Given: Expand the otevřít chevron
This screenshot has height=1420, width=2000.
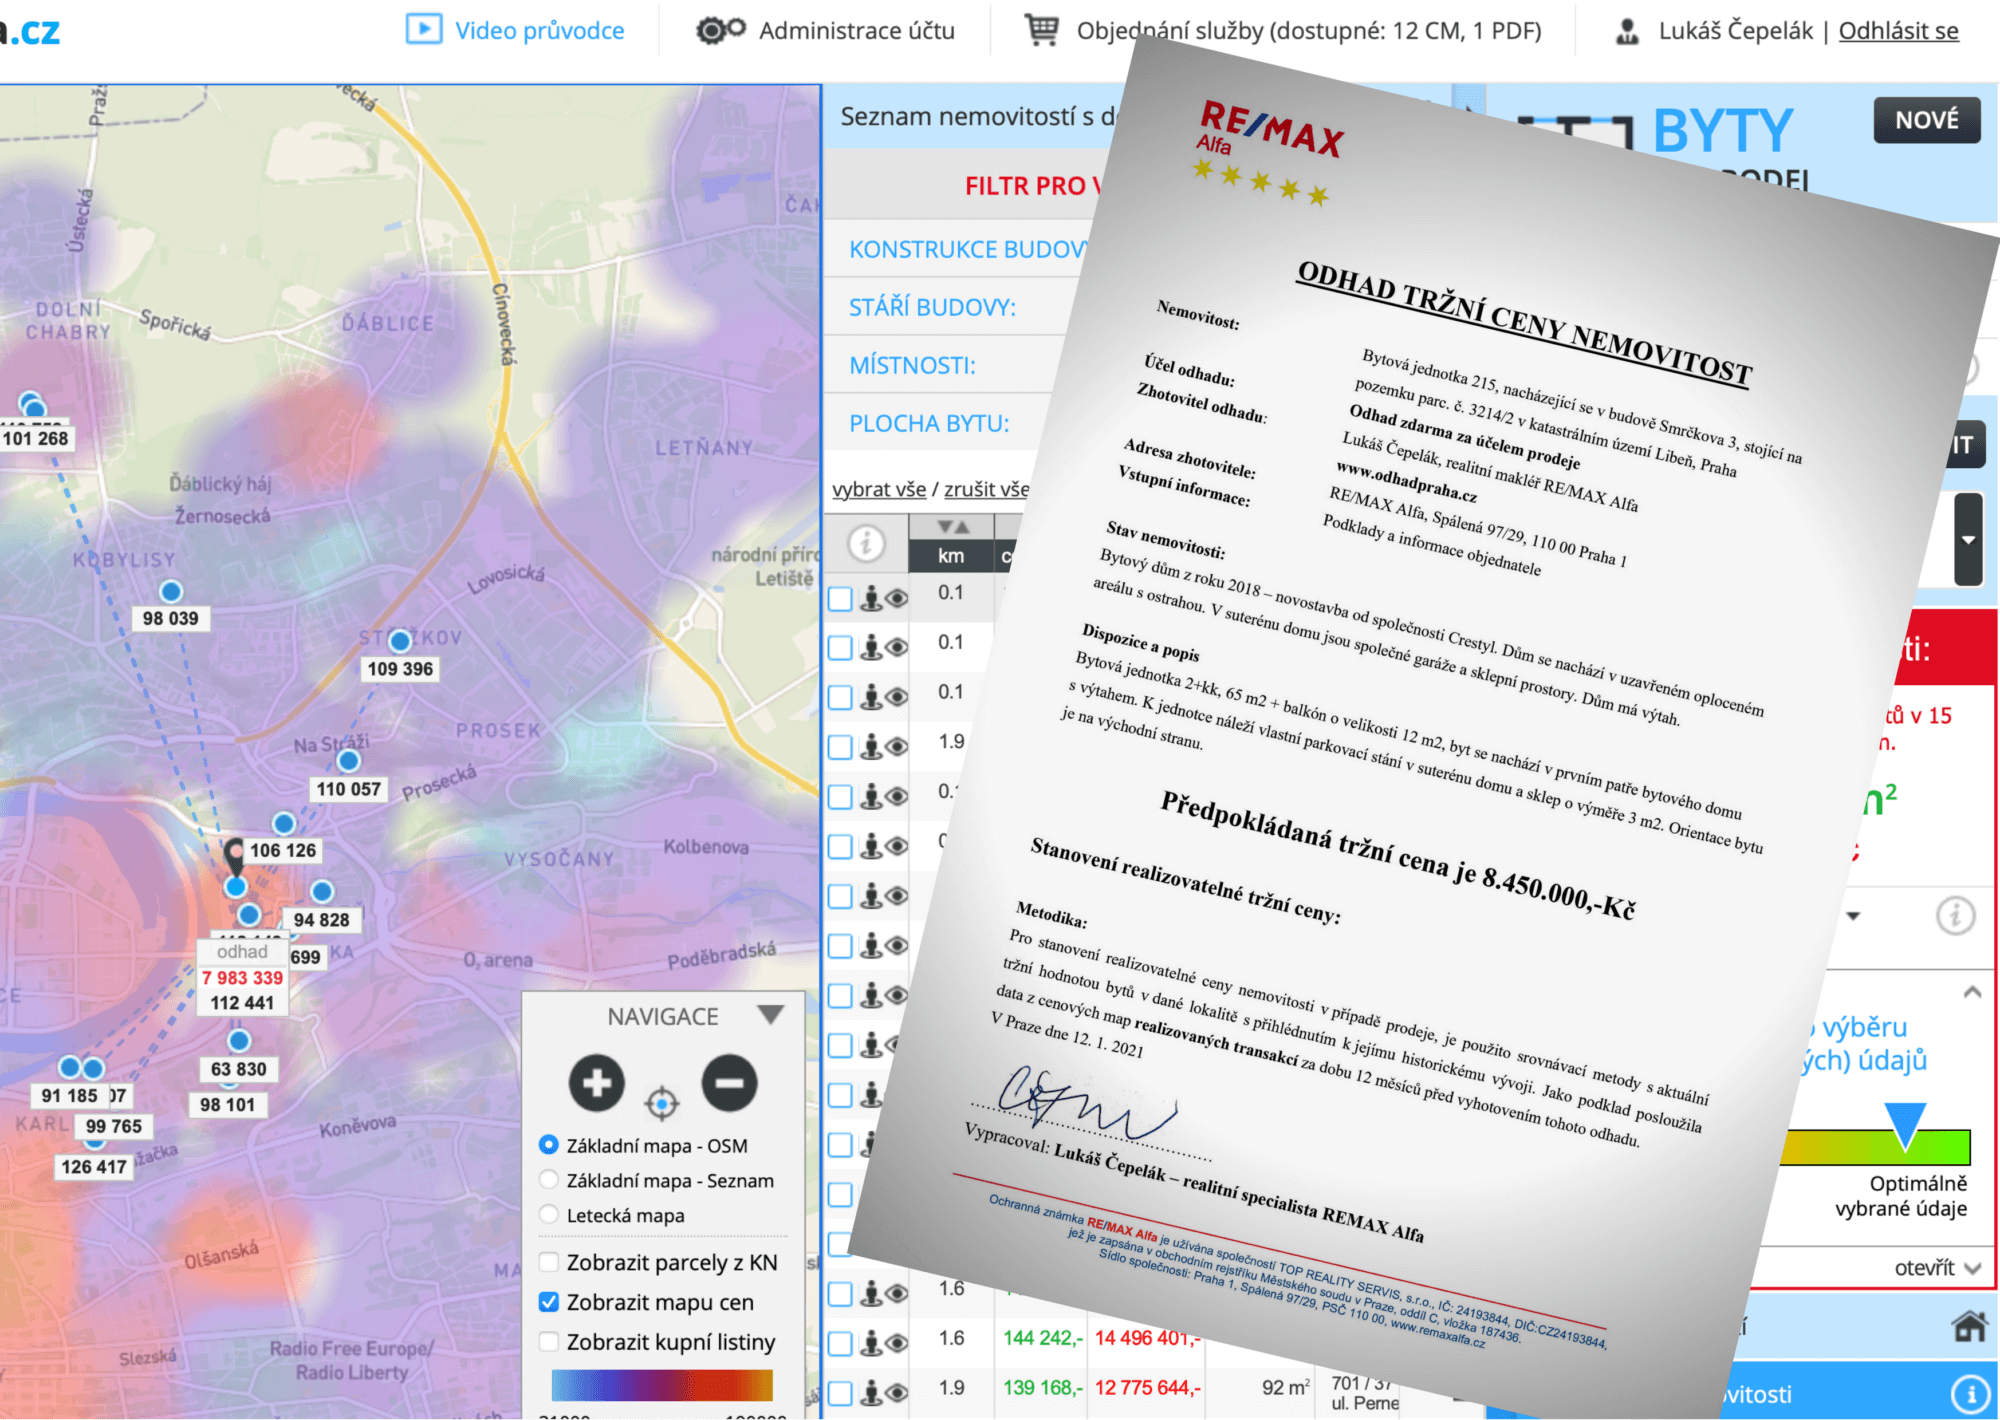Looking at the screenshot, I should pyautogui.click(x=1973, y=1268).
